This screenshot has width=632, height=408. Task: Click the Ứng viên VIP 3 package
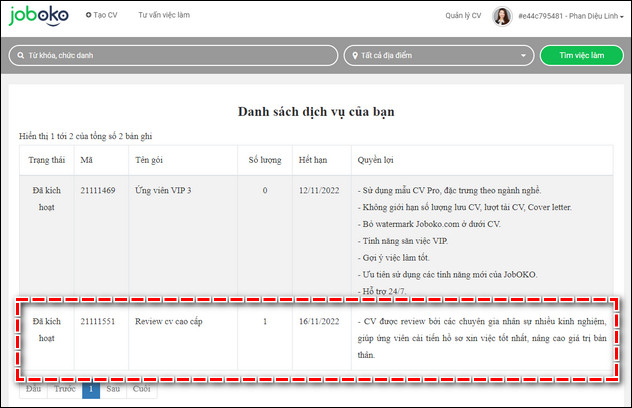[162, 190]
